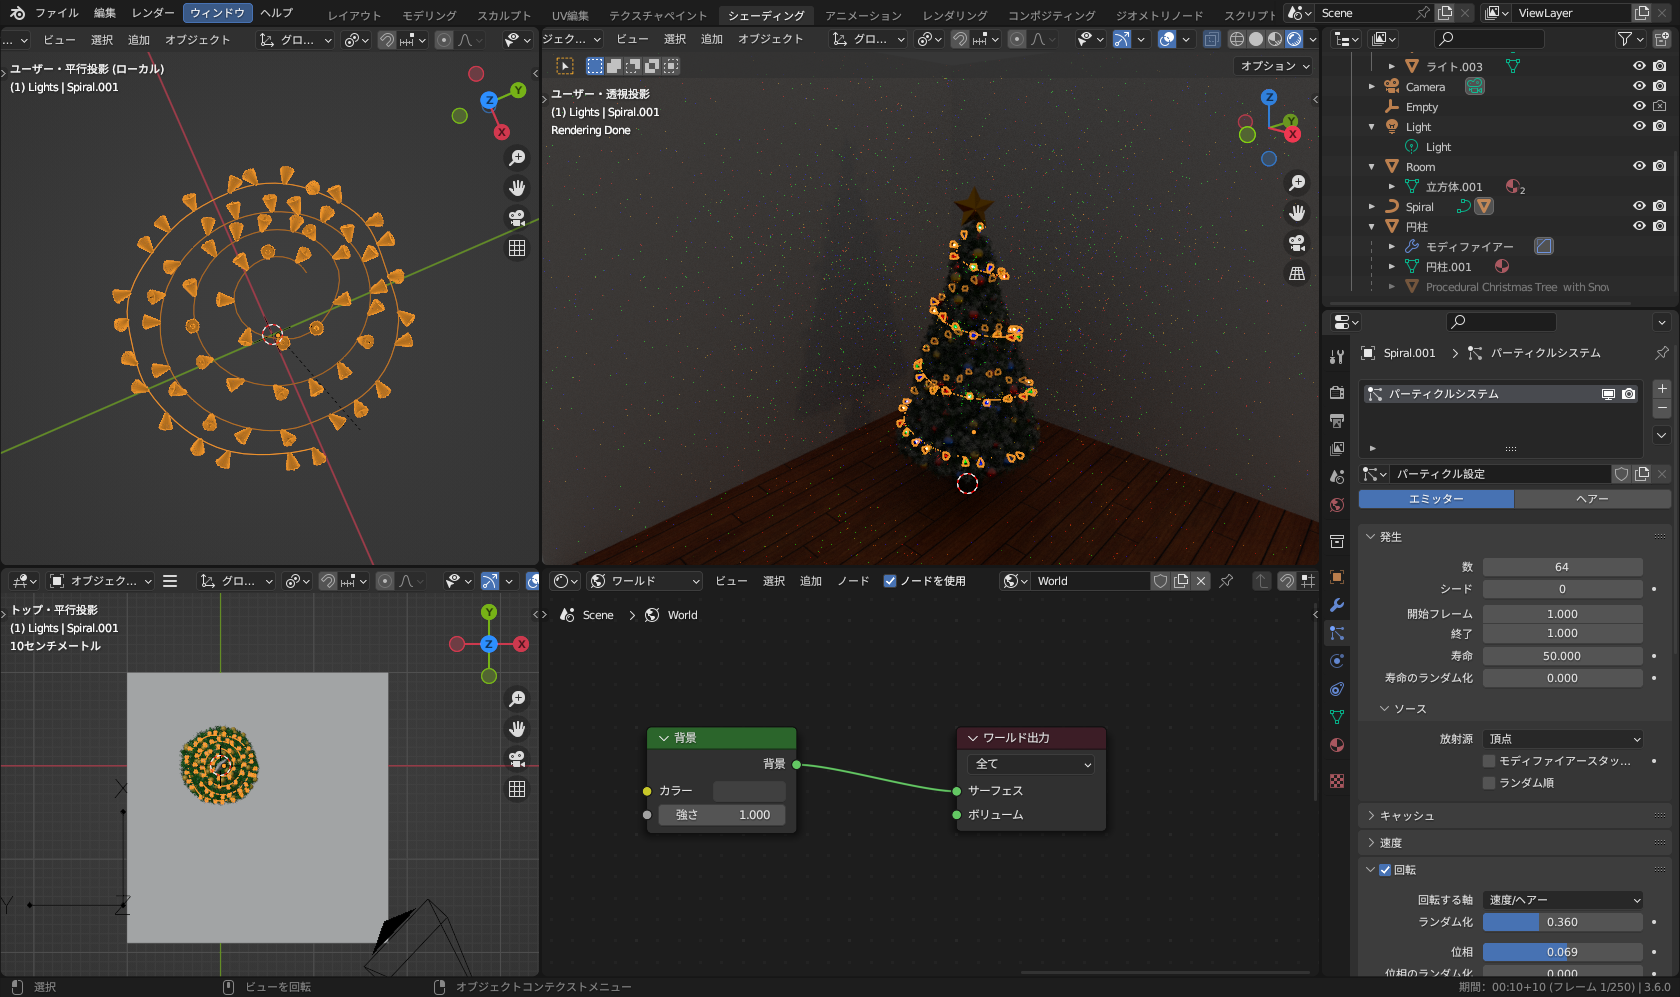Switch to the モデリング workspace tab
Viewport: 1680px width, 997px height.
click(429, 15)
